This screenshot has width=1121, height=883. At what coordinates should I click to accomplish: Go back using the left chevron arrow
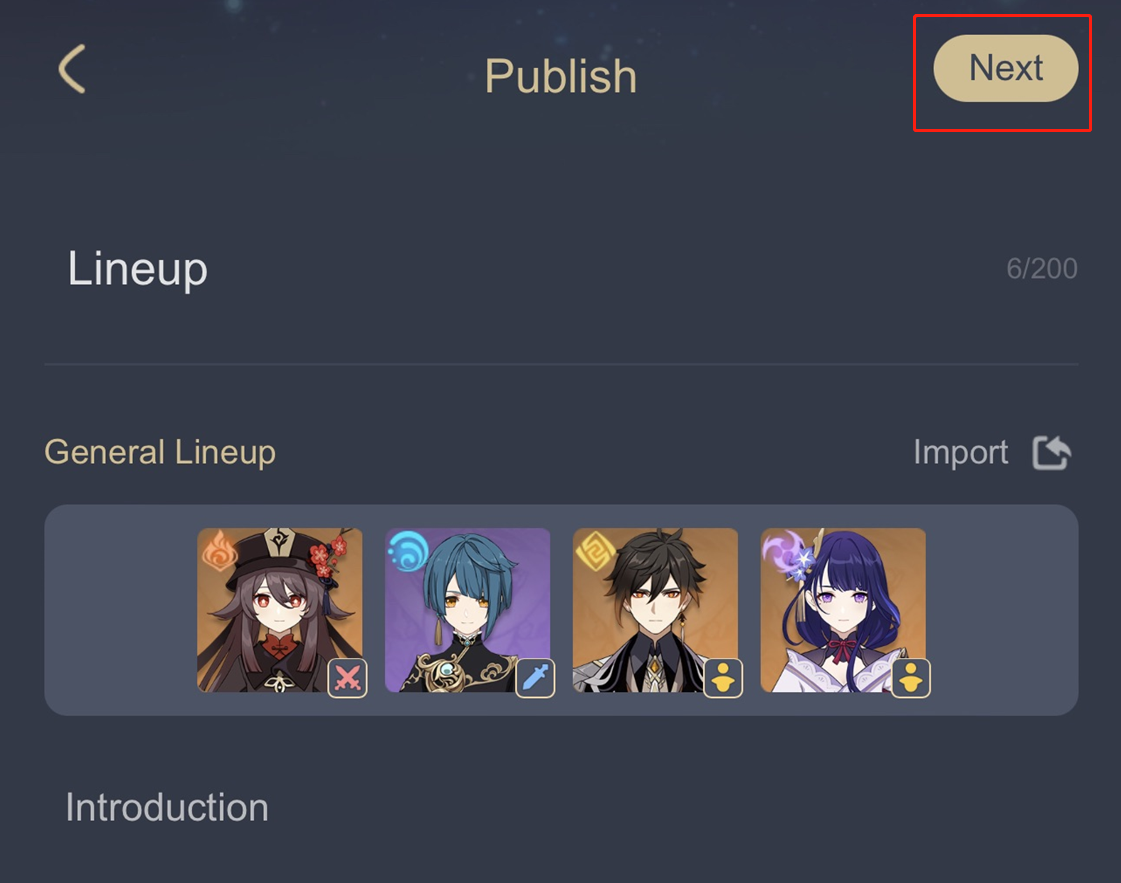point(71,69)
